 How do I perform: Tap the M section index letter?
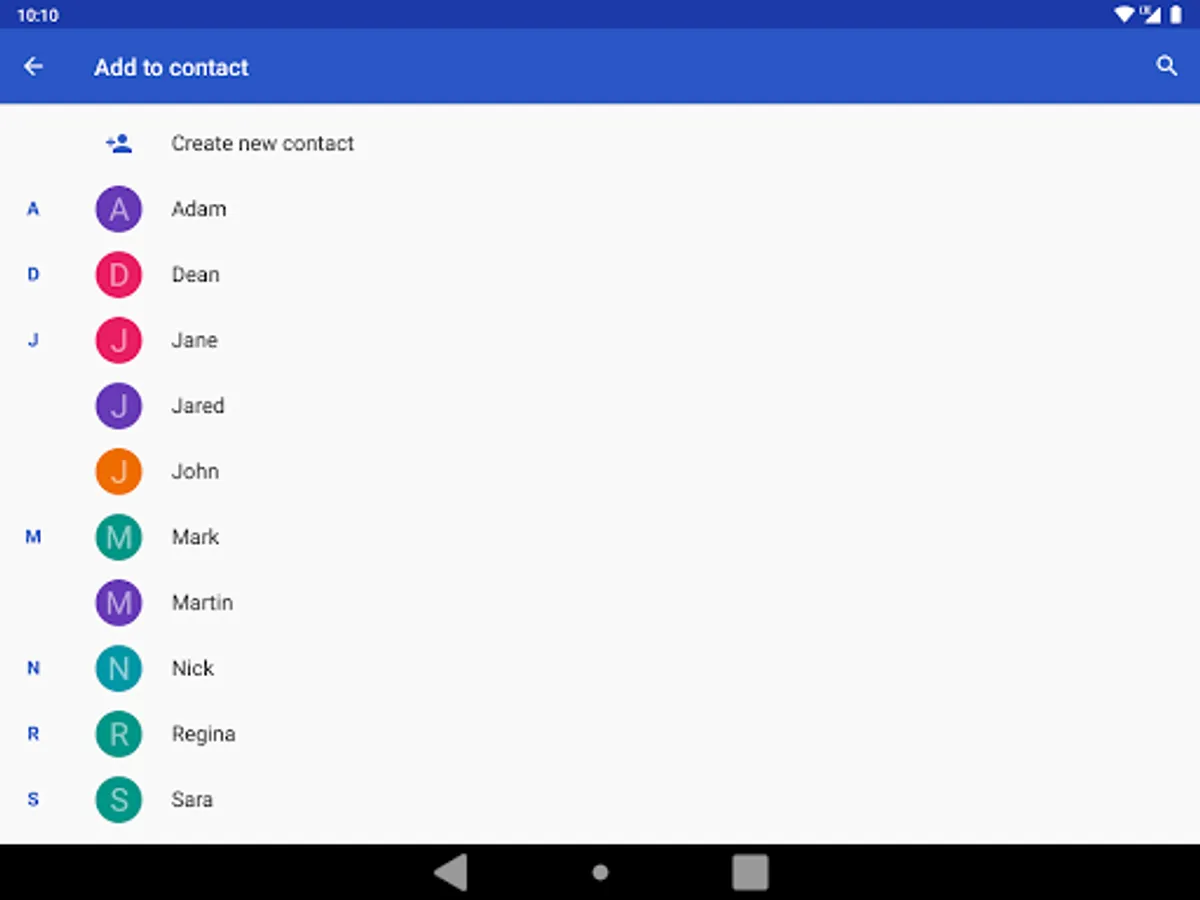33,538
